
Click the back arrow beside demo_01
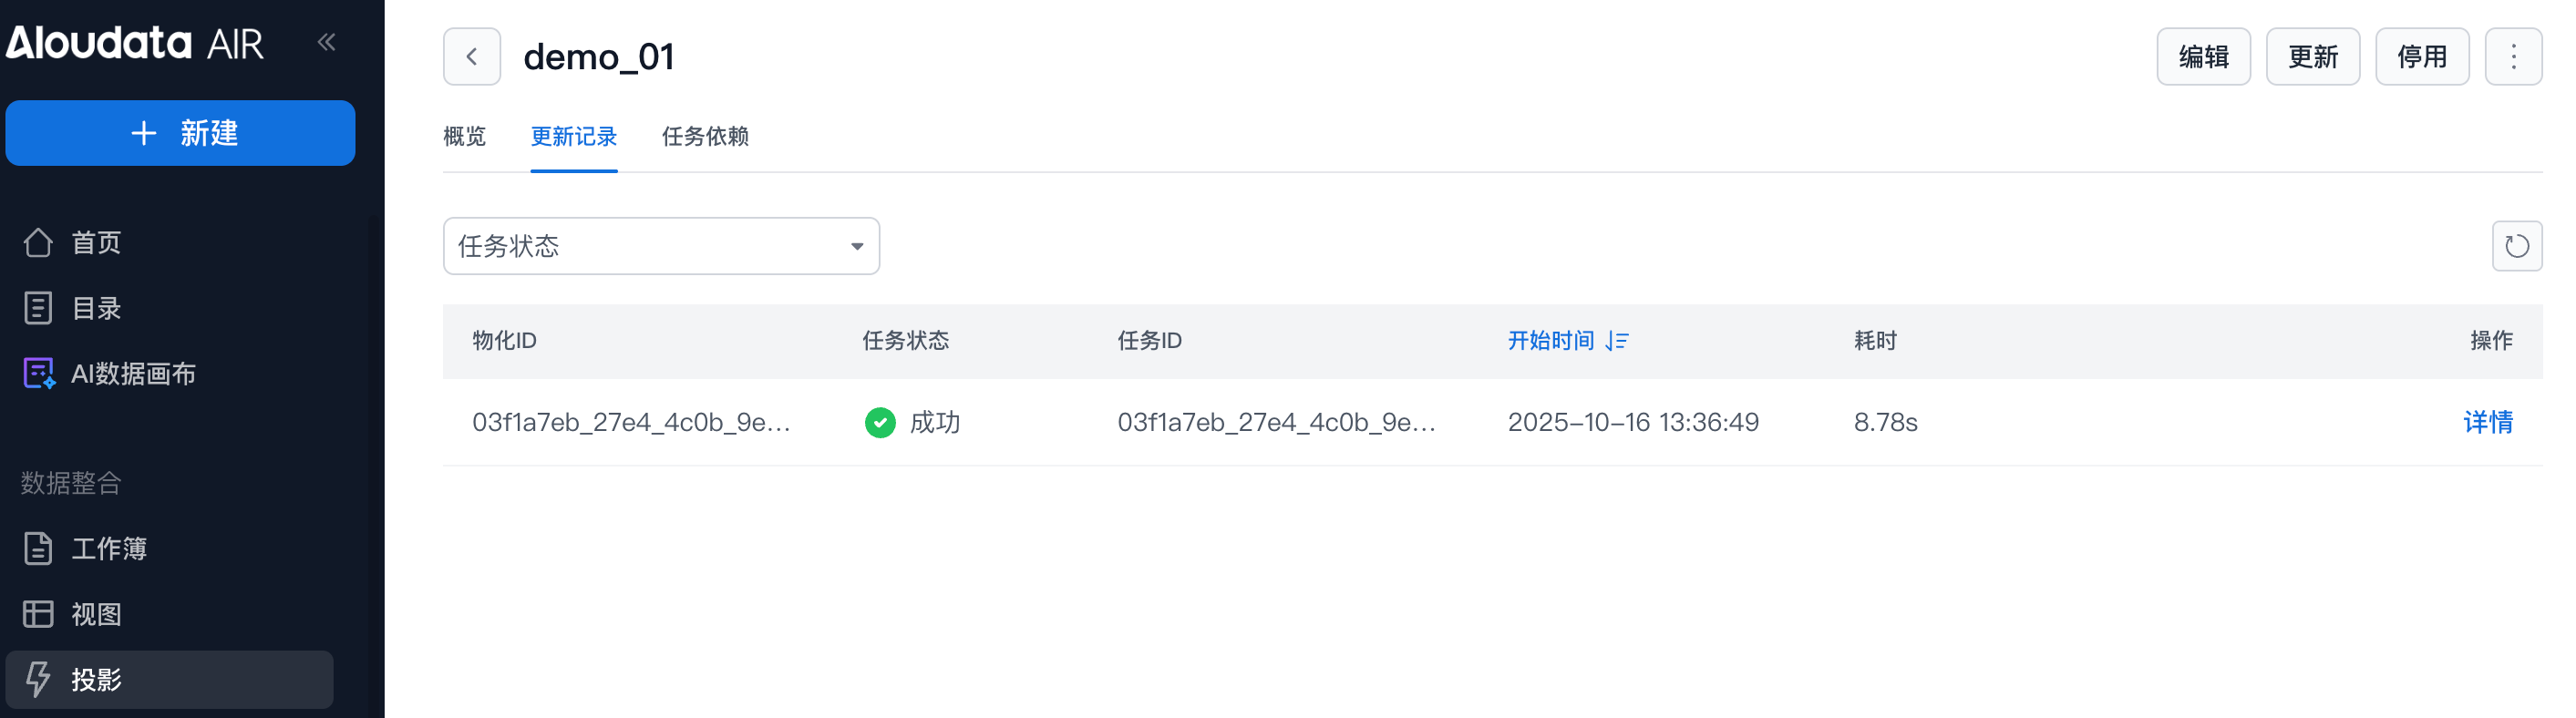coord(472,57)
